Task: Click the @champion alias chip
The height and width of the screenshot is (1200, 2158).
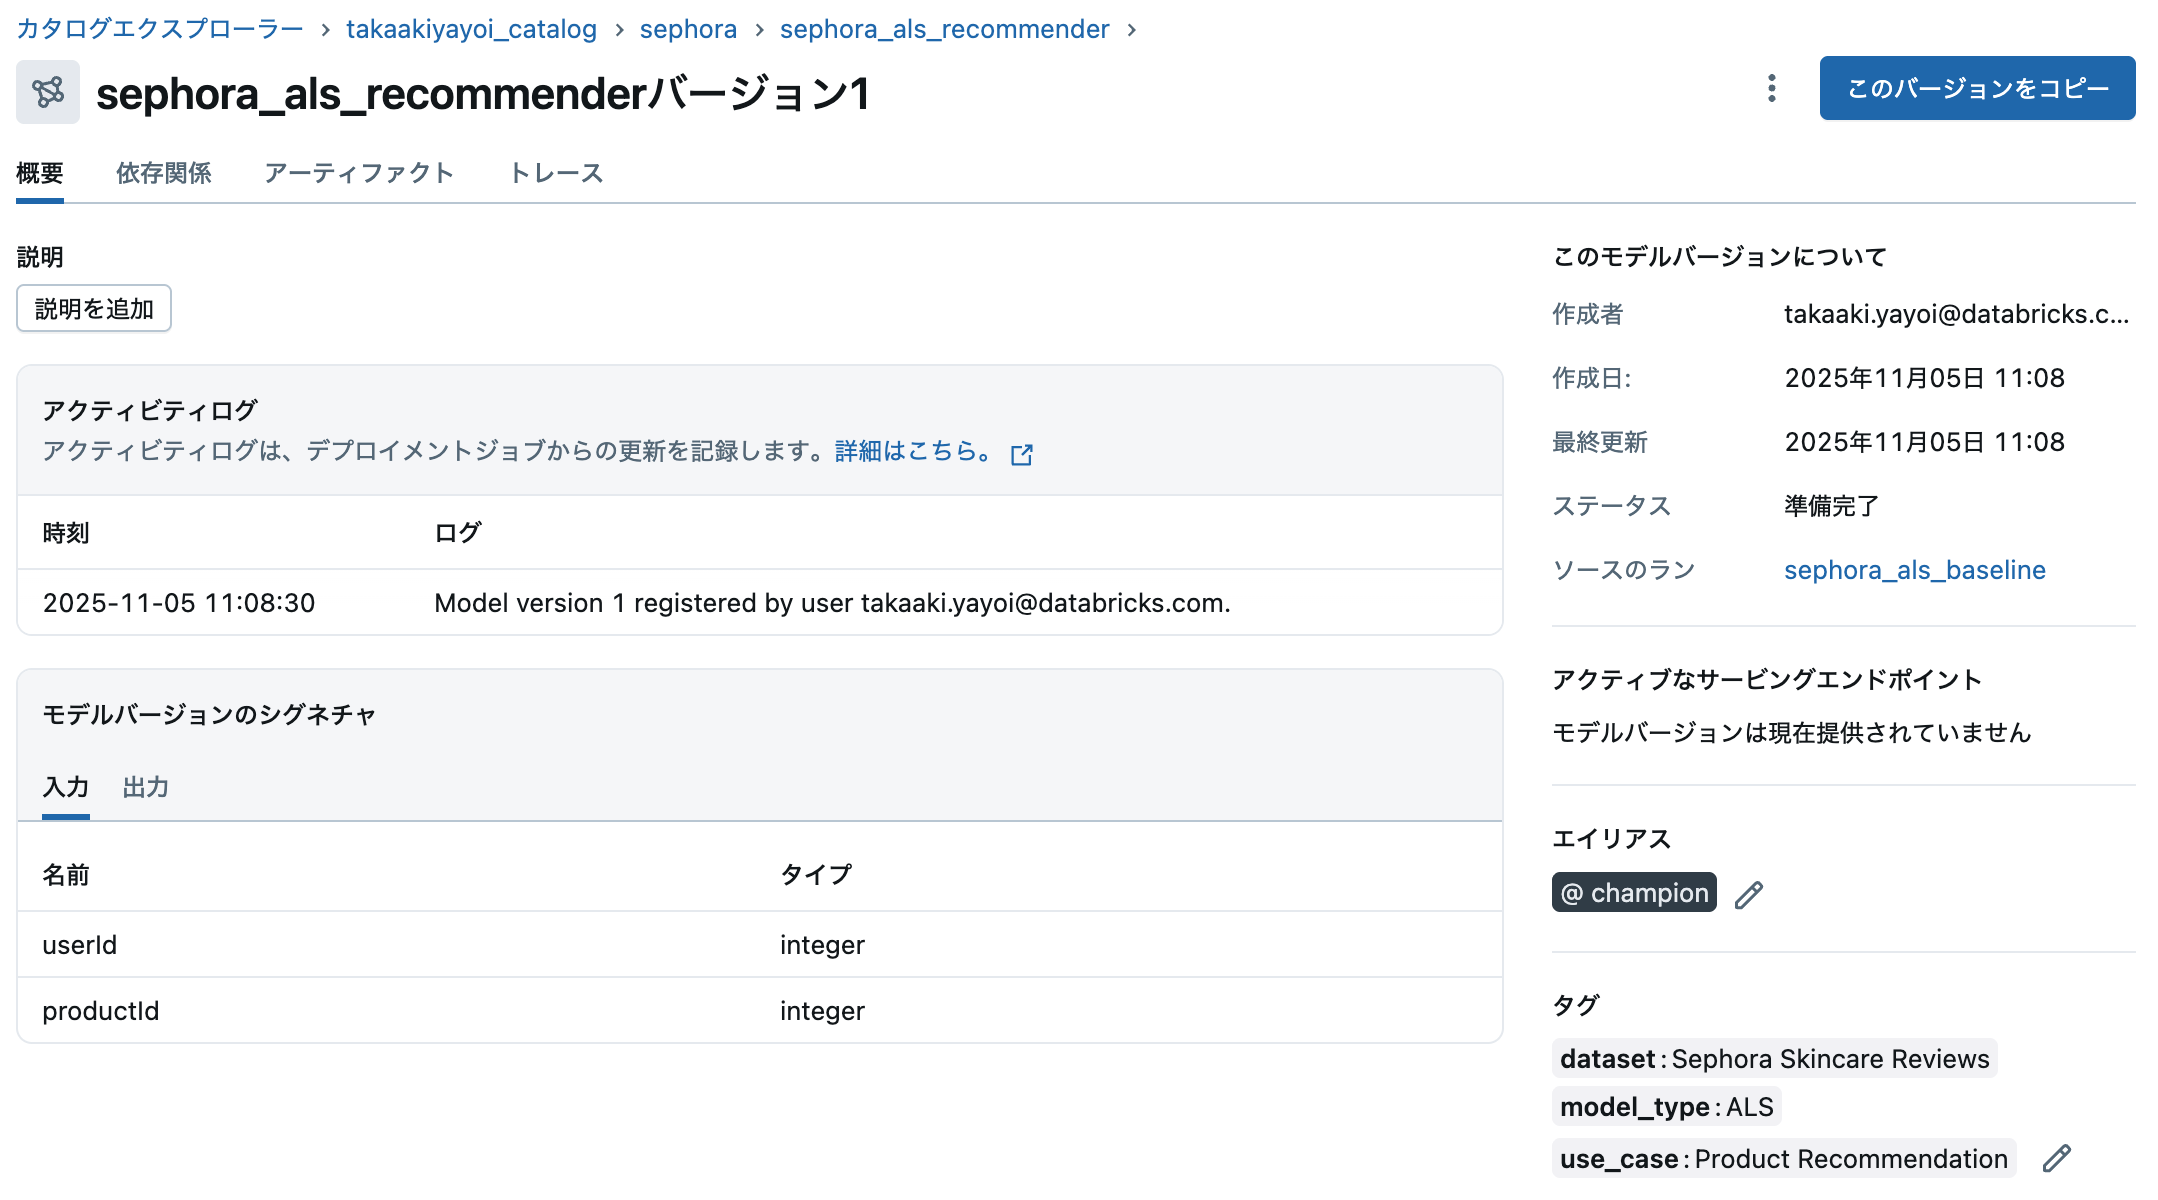Action: pyautogui.click(x=1633, y=892)
